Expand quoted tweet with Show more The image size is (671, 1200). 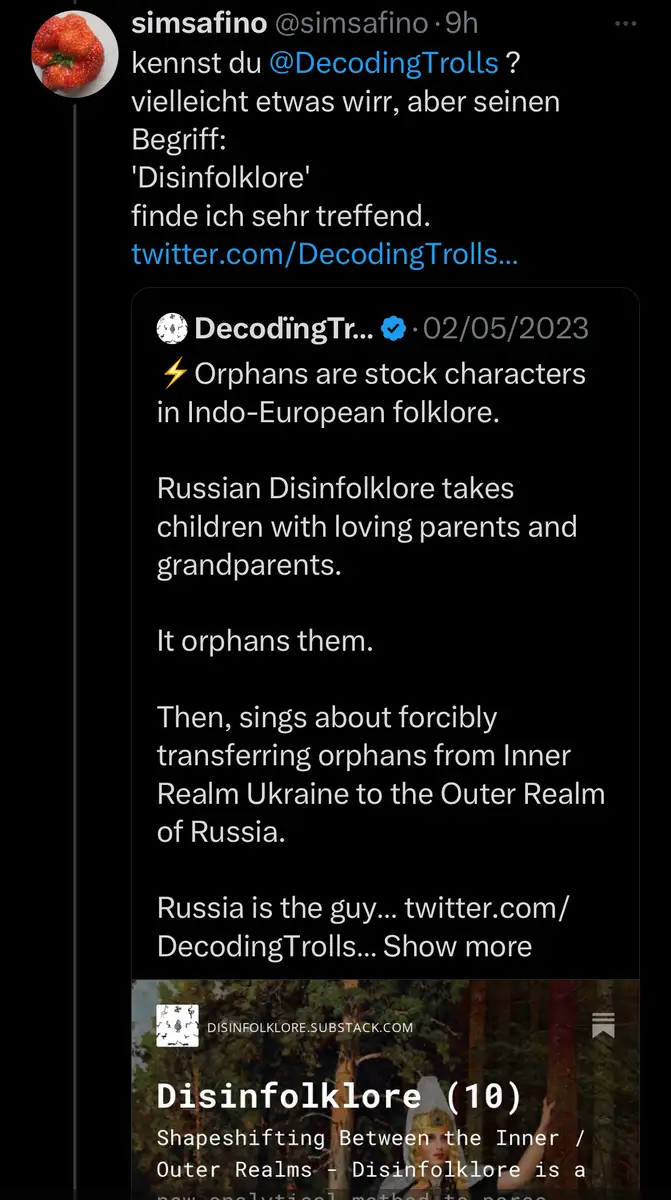[x=457, y=945]
